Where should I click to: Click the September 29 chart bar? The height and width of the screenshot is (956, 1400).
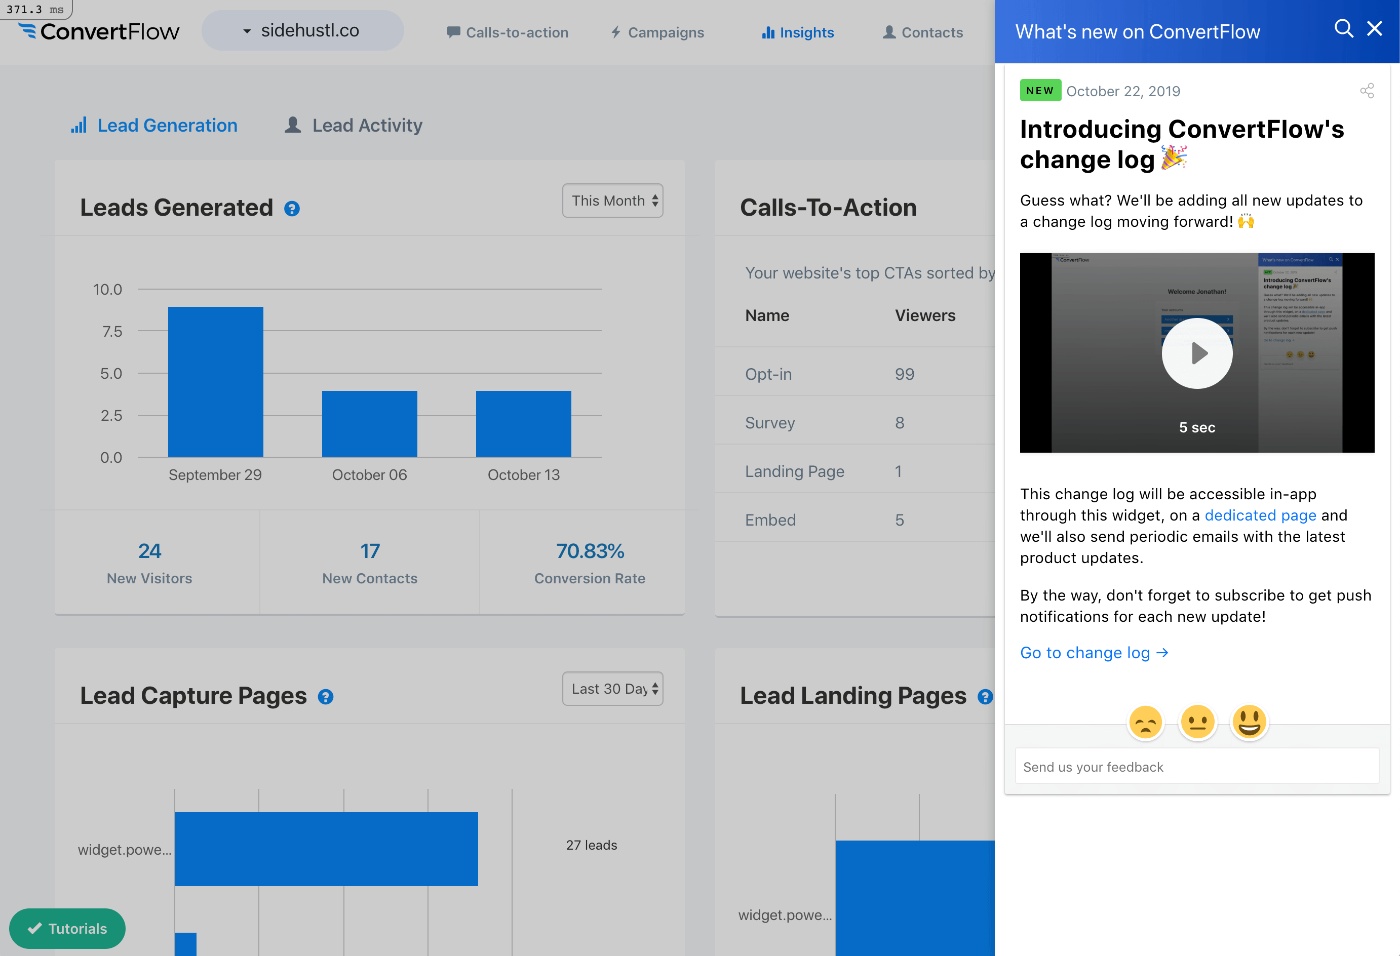point(215,382)
